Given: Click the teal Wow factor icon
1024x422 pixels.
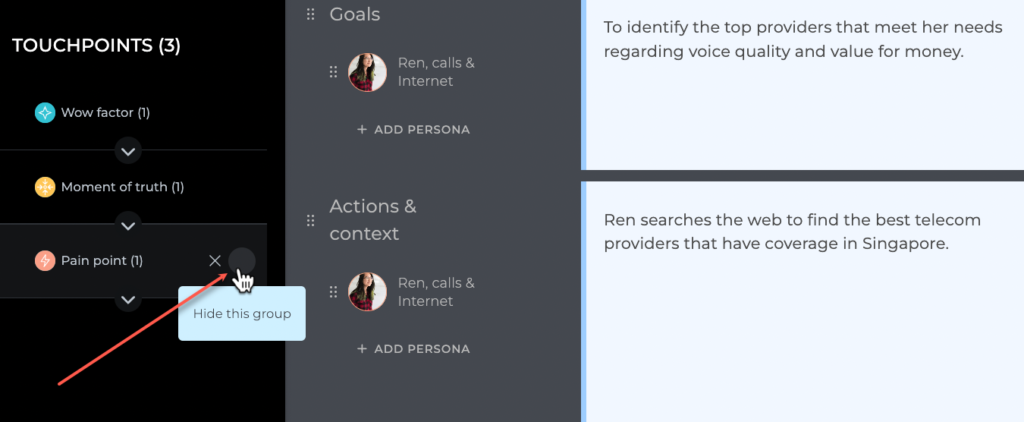Looking at the screenshot, I should click(x=44, y=113).
